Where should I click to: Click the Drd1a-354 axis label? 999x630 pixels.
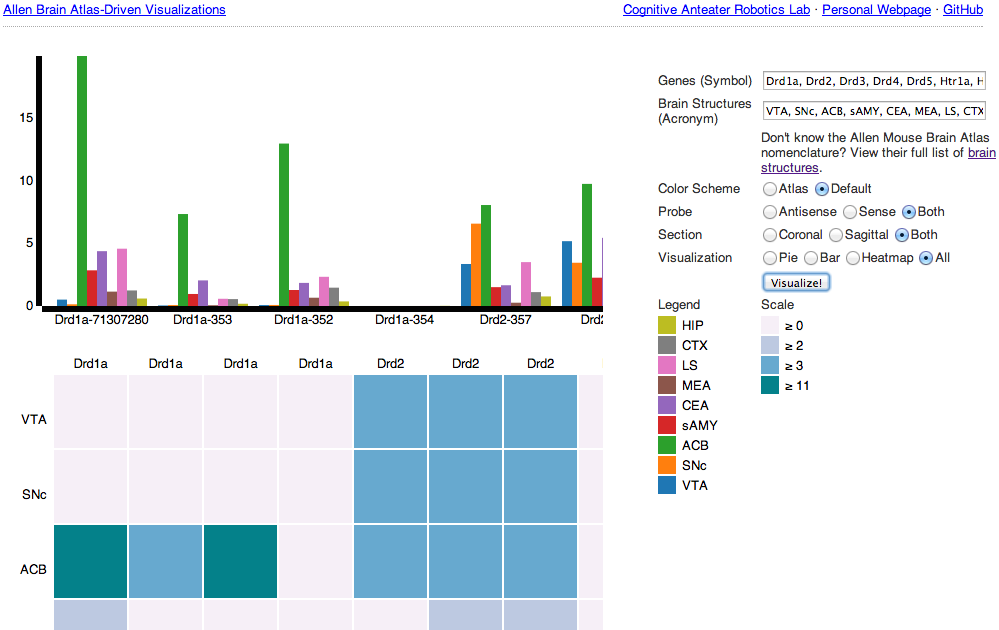pos(405,320)
